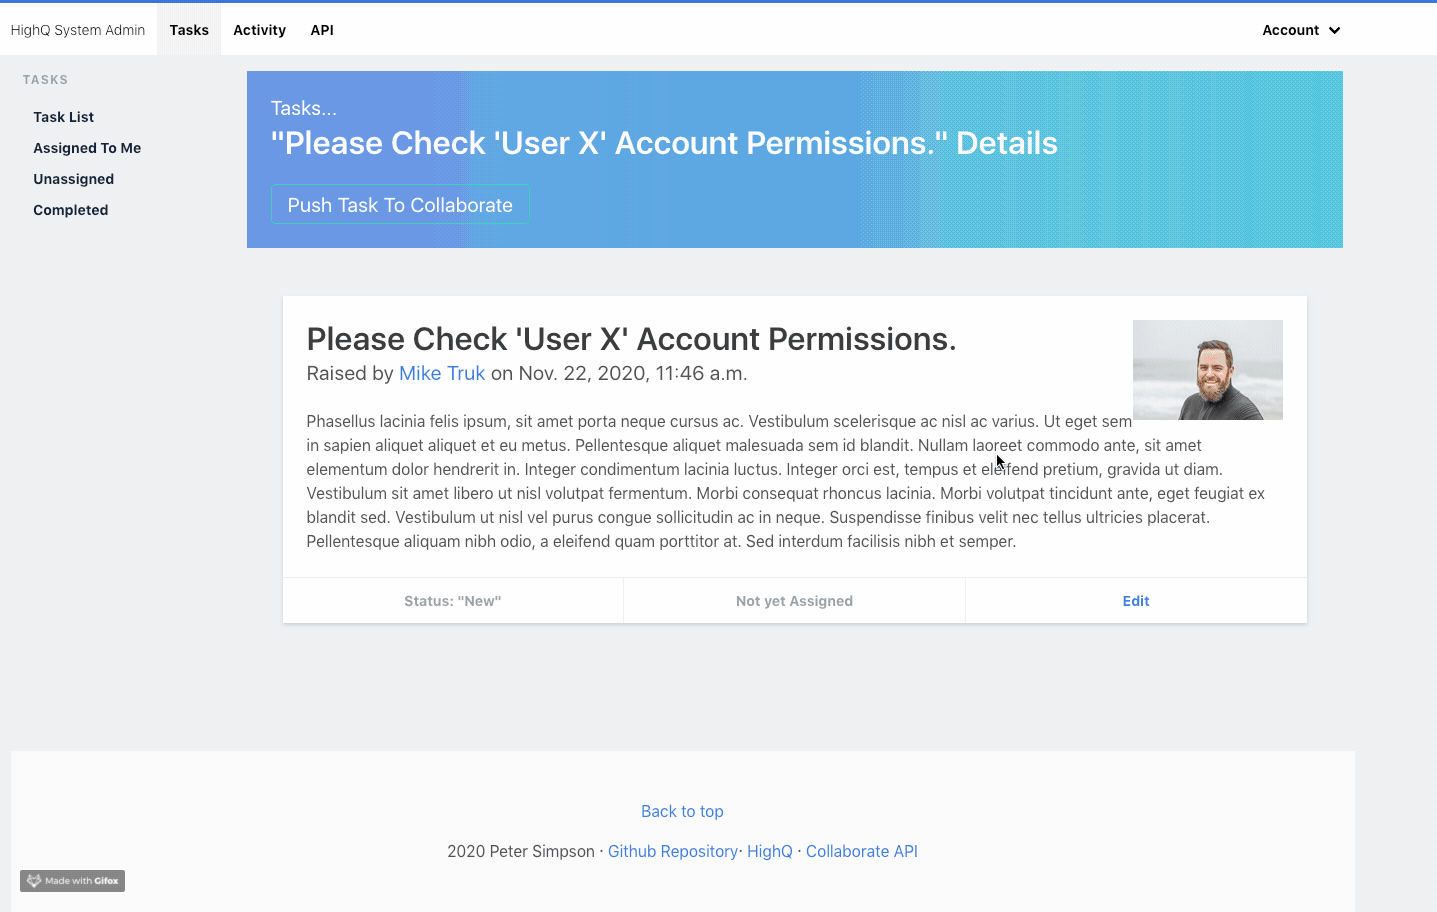Select Task List in the sidebar
Image resolution: width=1437 pixels, height=912 pixels.
click(64, 117)
